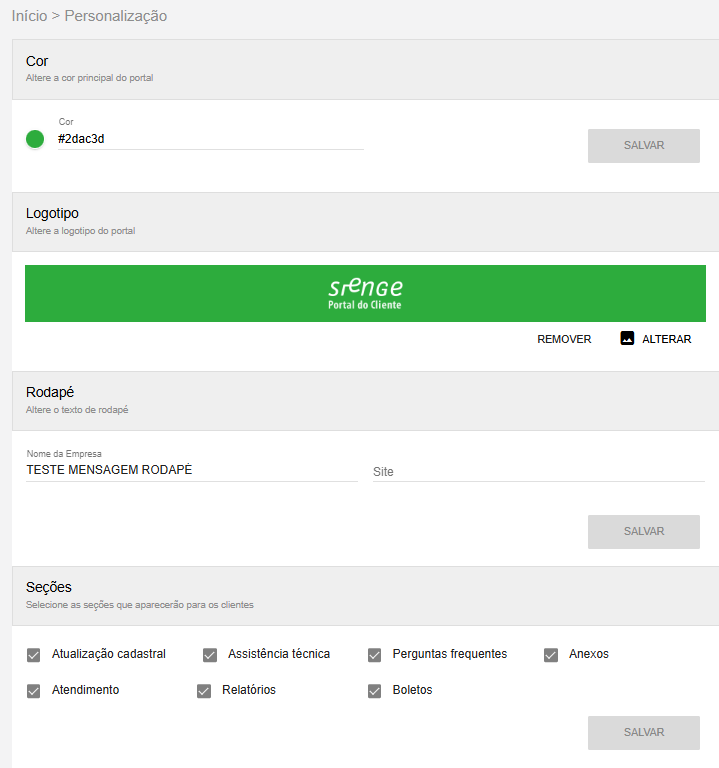Toggle Assistência técnica checkbox
Viewport: 719px width, 768px height.
click(x=210, y=655)
